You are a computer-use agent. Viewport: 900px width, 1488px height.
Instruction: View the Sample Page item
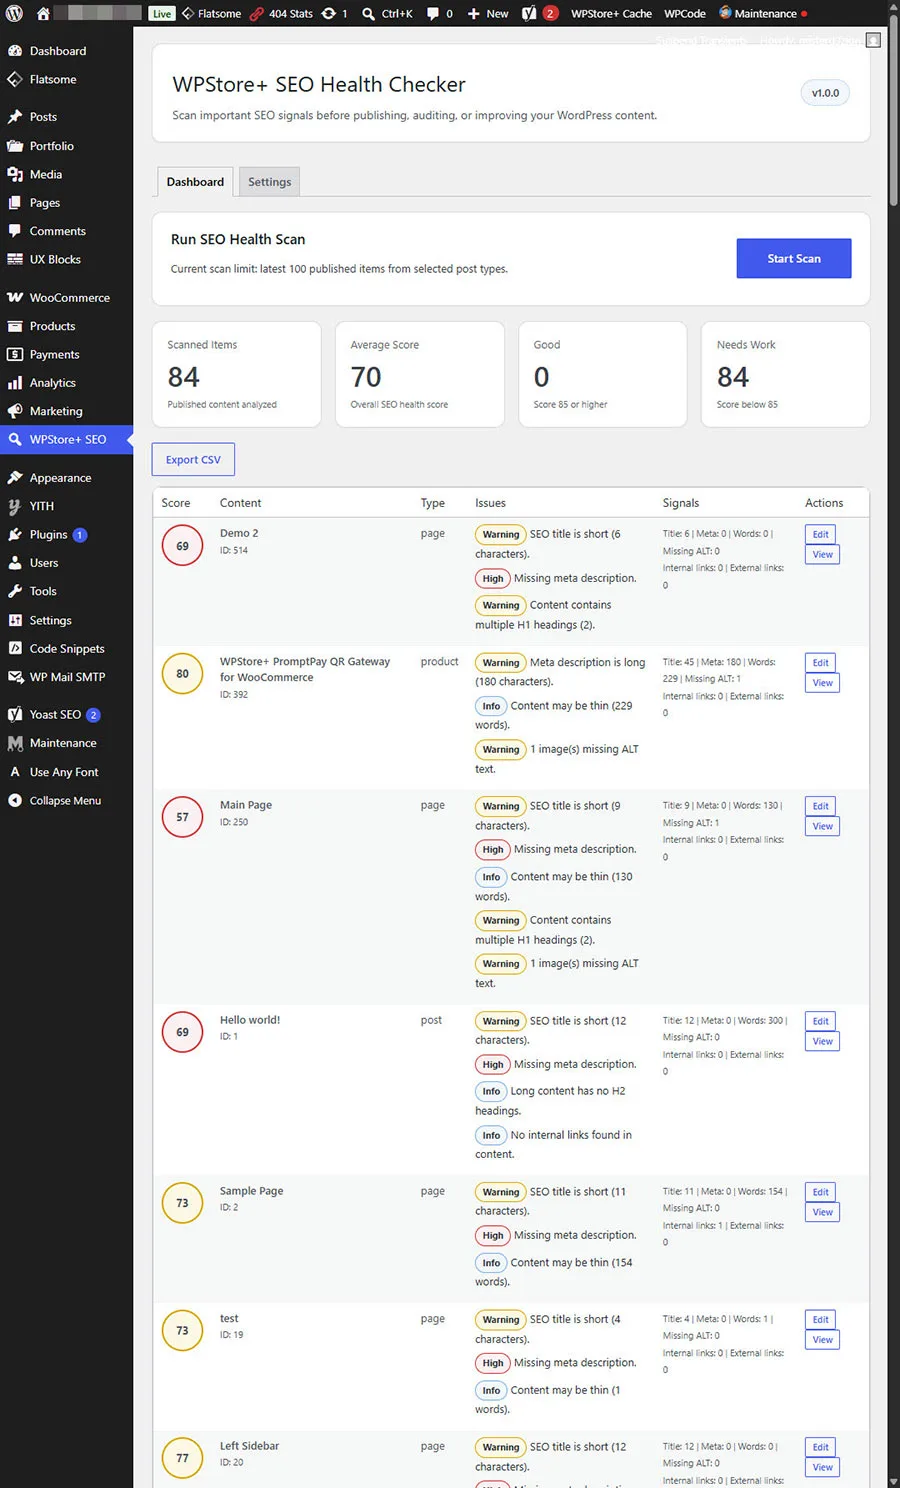(x=822, y=1212)
